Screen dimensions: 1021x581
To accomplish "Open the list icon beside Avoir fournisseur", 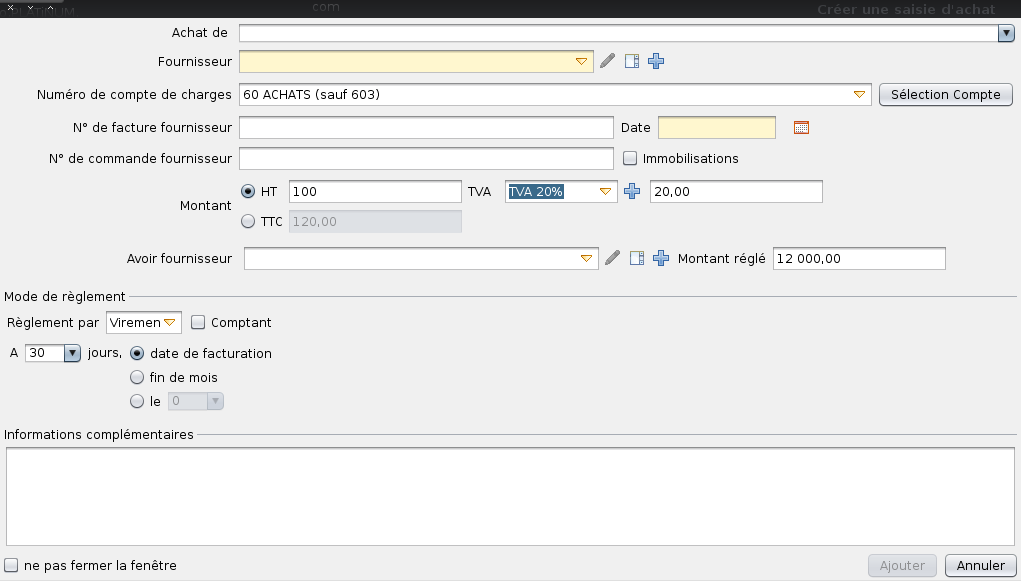I will (x=637, y=259).
